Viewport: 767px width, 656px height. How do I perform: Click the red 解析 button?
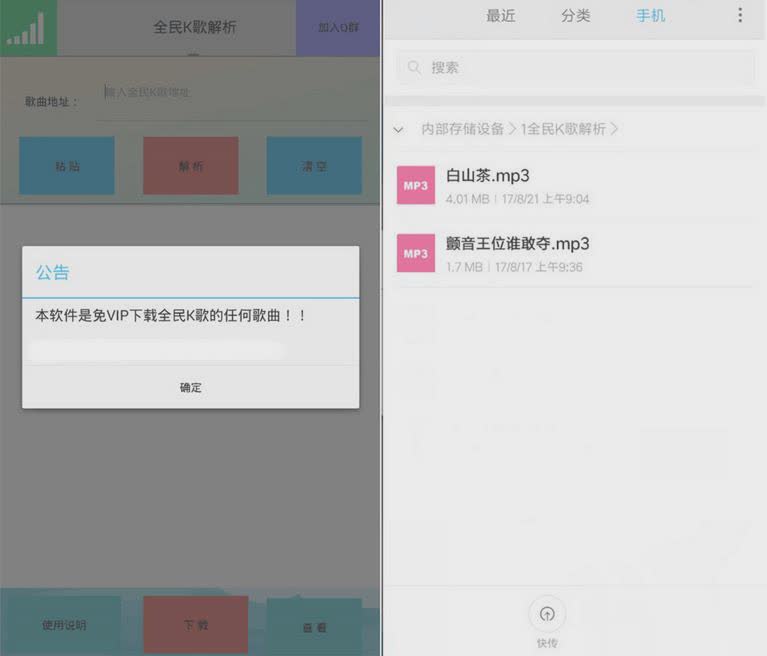(x=191, y=166)
